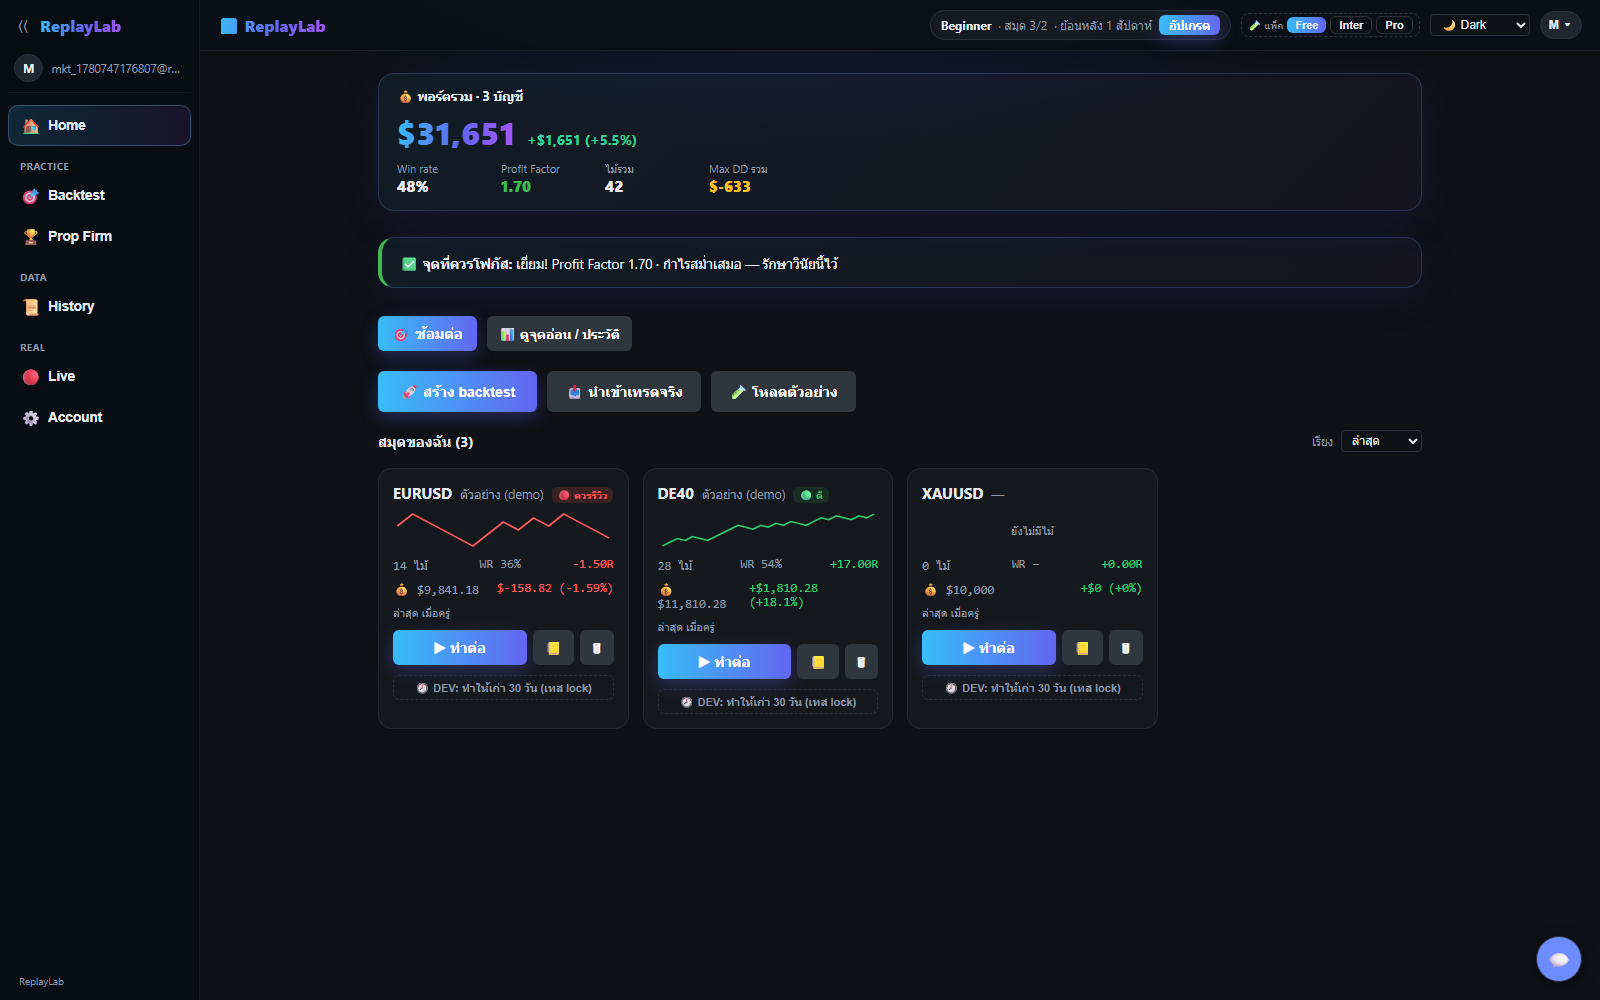
Task: Click the EURUSD win rate 'WR 36%'
Action: coord(500,564)
